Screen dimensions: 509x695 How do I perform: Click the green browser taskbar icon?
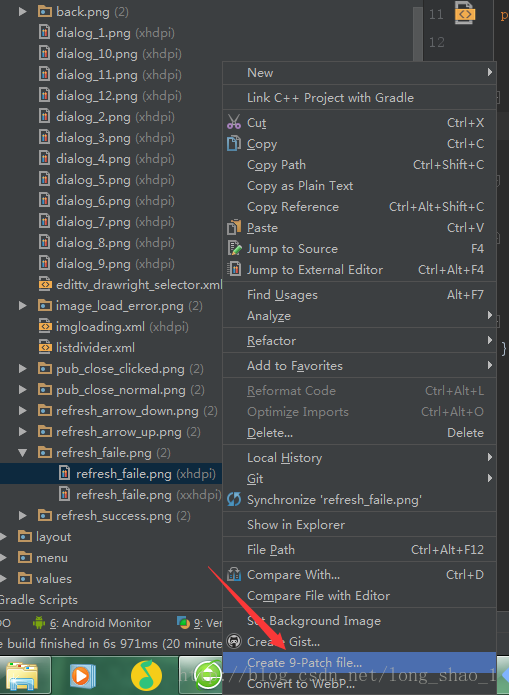[x=208, y=676]
